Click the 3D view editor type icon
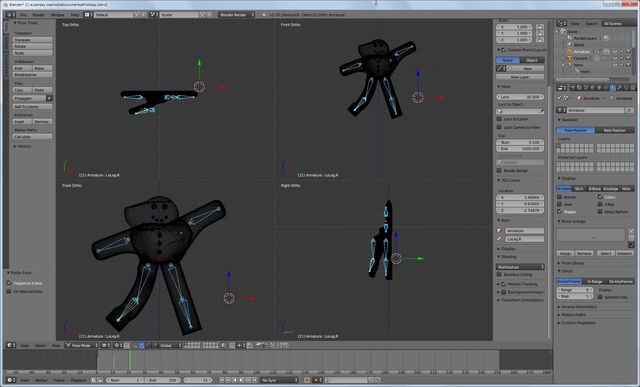640x387 pixels. pos(11,345)
